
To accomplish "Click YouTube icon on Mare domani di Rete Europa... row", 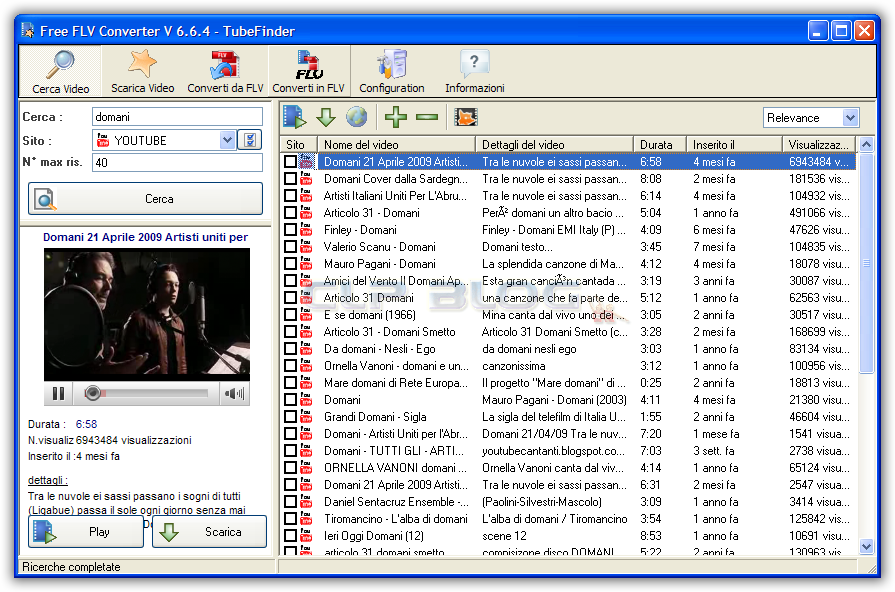I will click(306, 383).
